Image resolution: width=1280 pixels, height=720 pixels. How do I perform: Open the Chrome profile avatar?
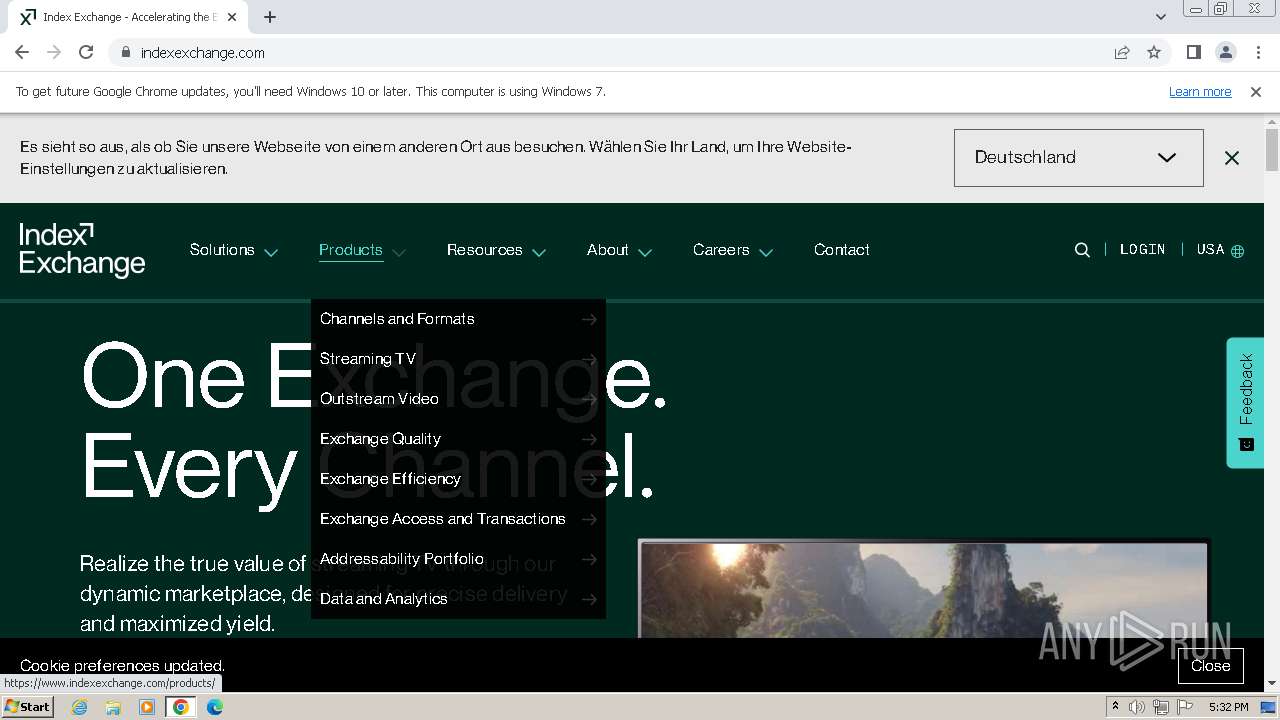click(1225, 52)
